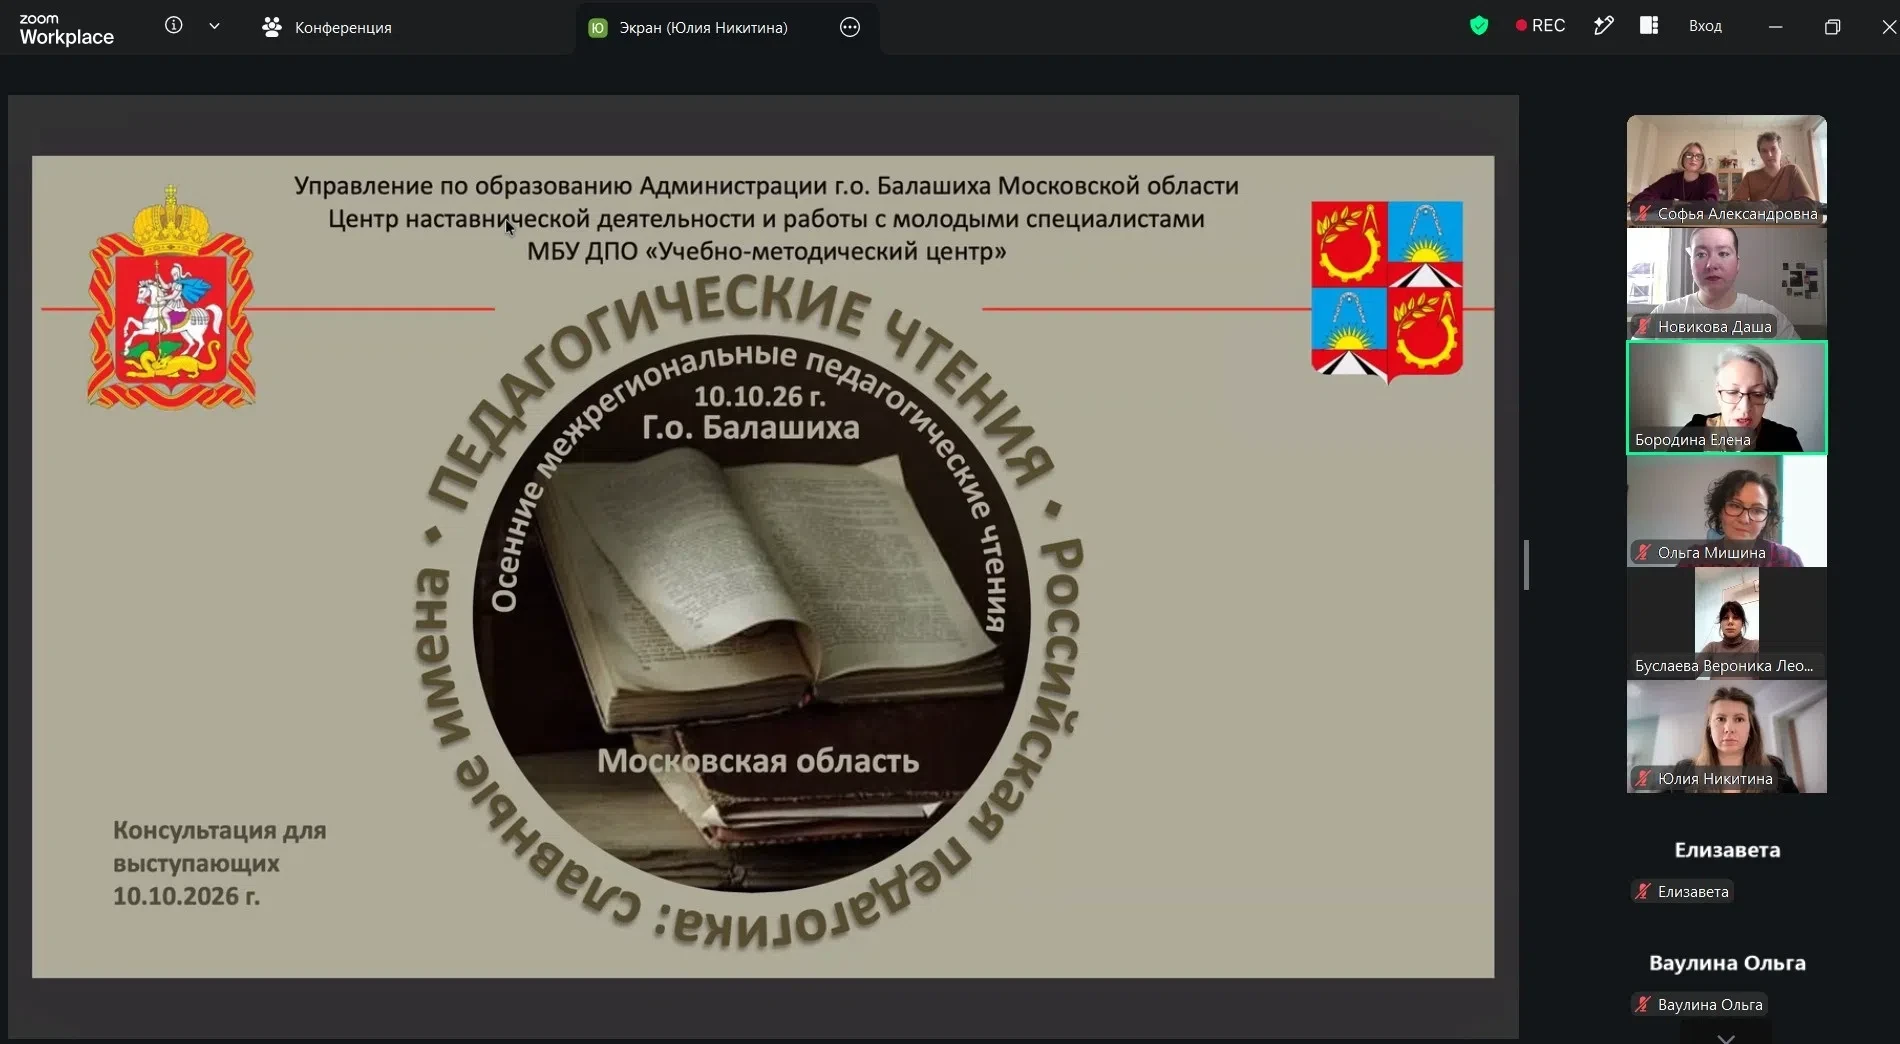Click muted mic icon next to Ваулина Ольга label
Image resolution: width=1900 pixels, height=1044 pixels.
(1643, 1004)
